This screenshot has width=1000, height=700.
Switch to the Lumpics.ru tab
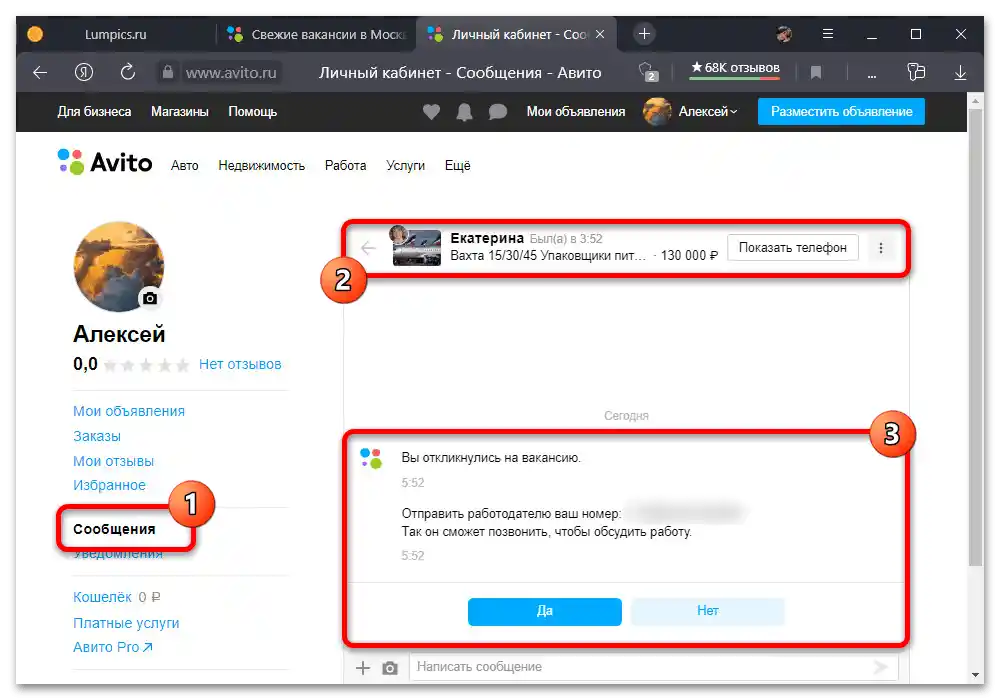click(115, 34)
